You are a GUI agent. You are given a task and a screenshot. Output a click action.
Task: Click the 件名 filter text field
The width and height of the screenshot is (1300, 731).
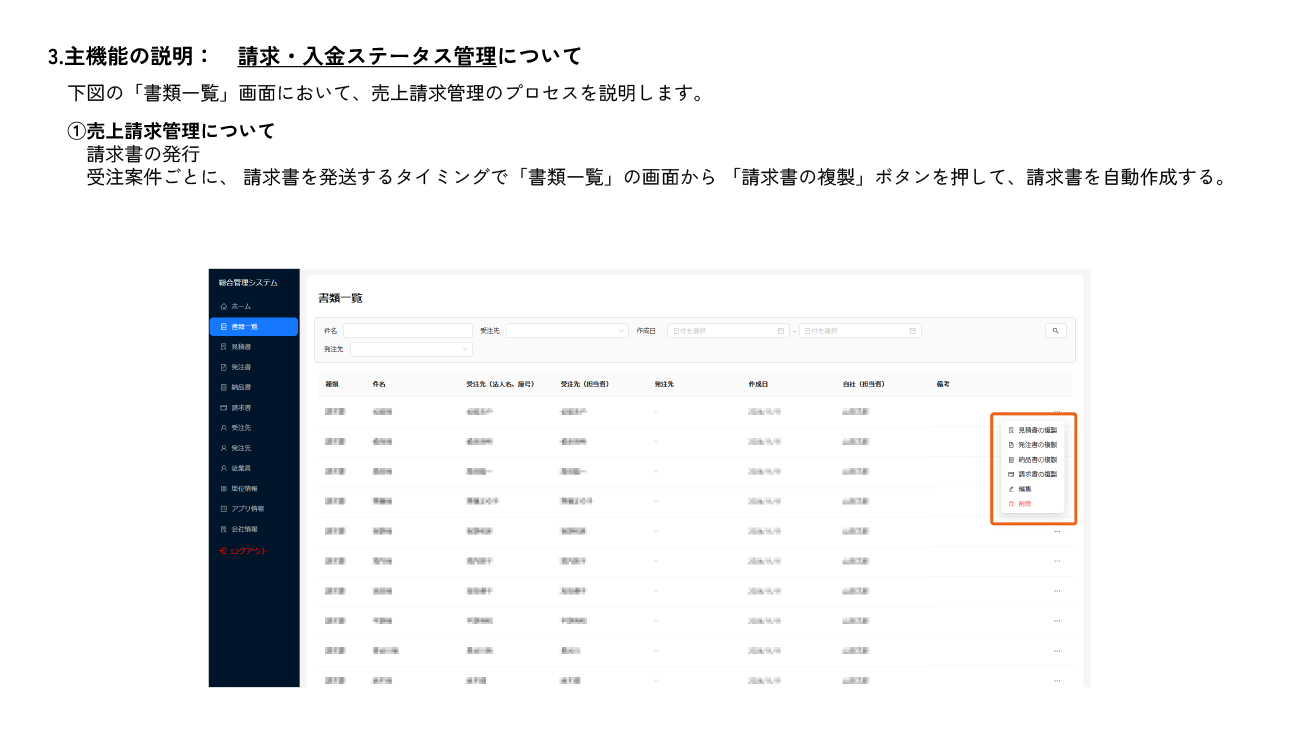tap(408, 330)
